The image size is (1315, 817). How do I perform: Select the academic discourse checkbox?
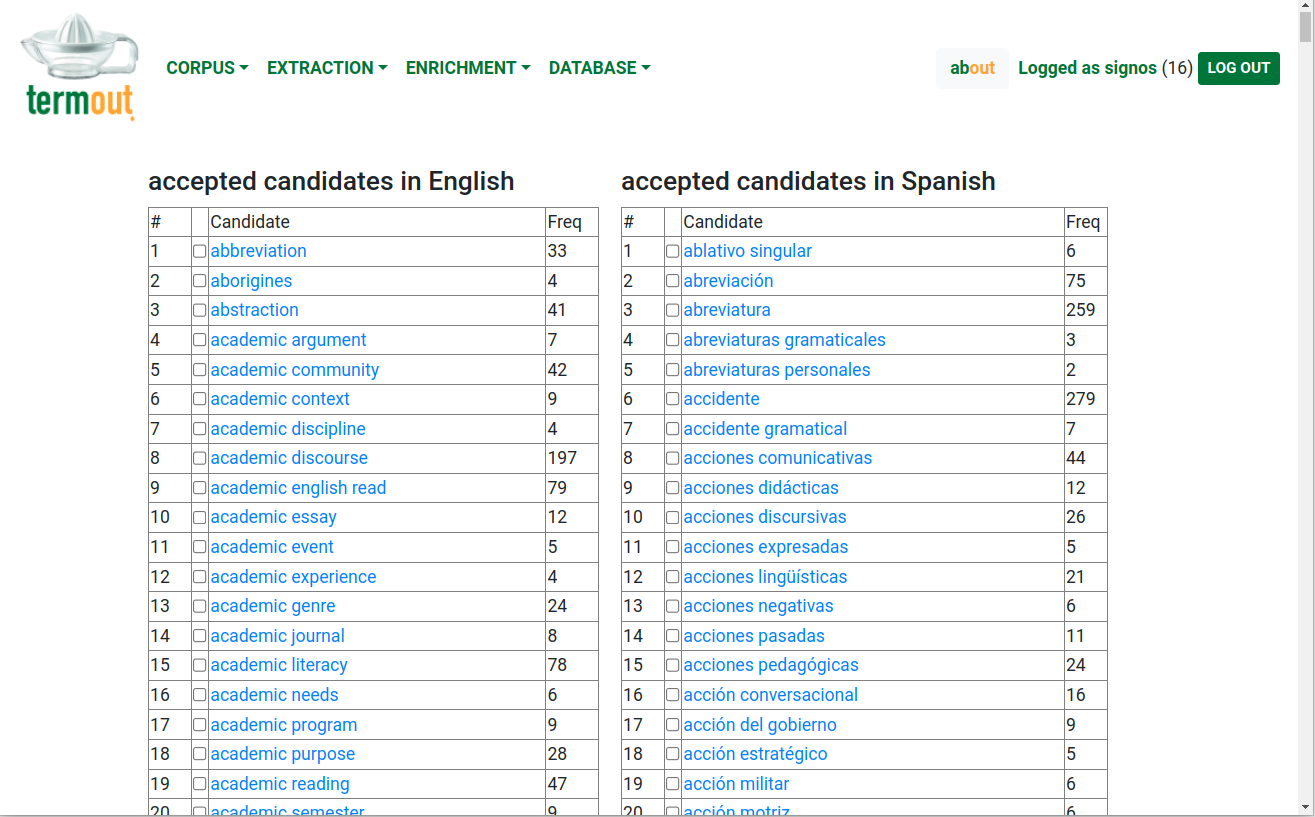pyautogui.click(x=200, y=459)
